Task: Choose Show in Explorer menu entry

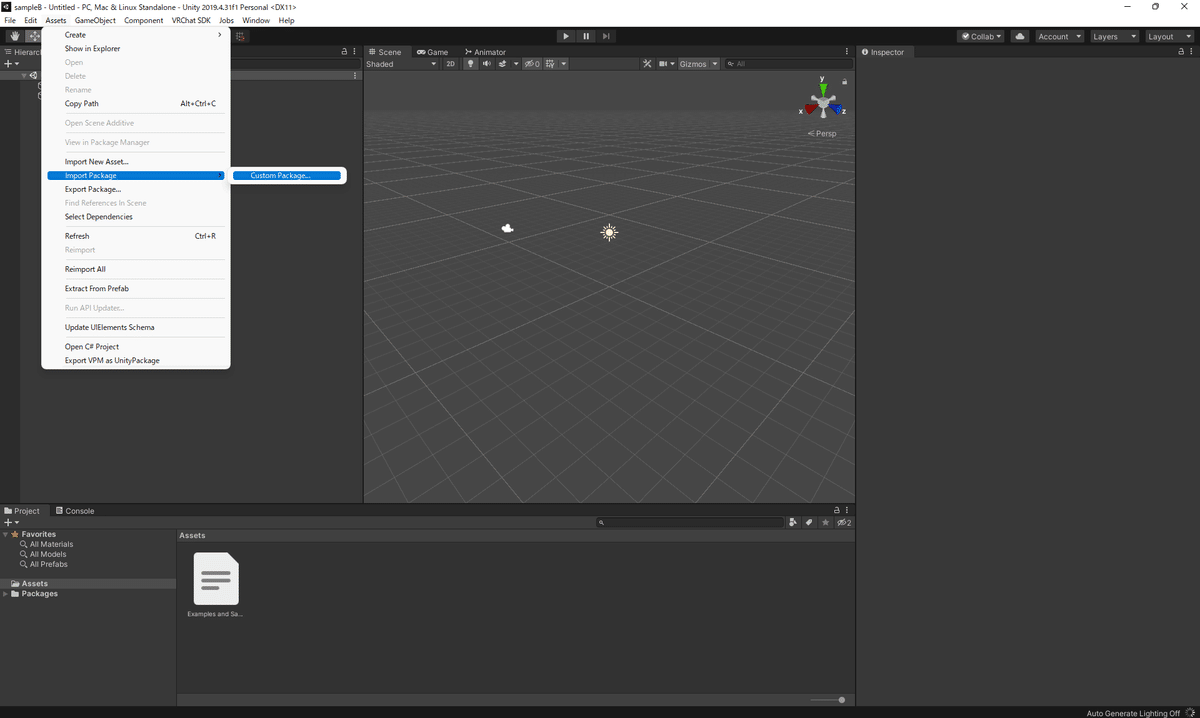Action: [136, 48]
